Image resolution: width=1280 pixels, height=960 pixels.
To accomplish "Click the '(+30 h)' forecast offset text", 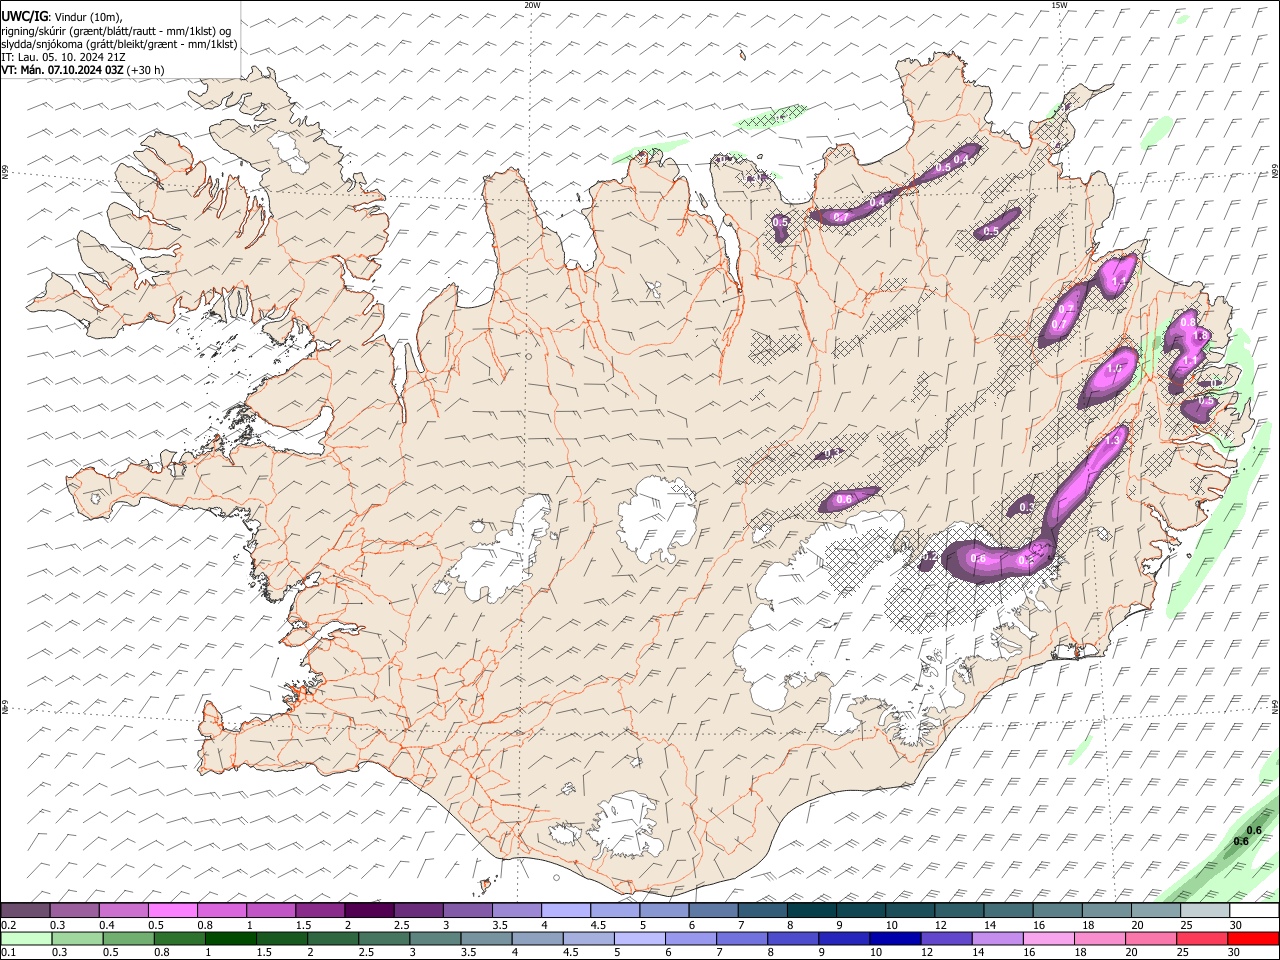I will 146,70.
